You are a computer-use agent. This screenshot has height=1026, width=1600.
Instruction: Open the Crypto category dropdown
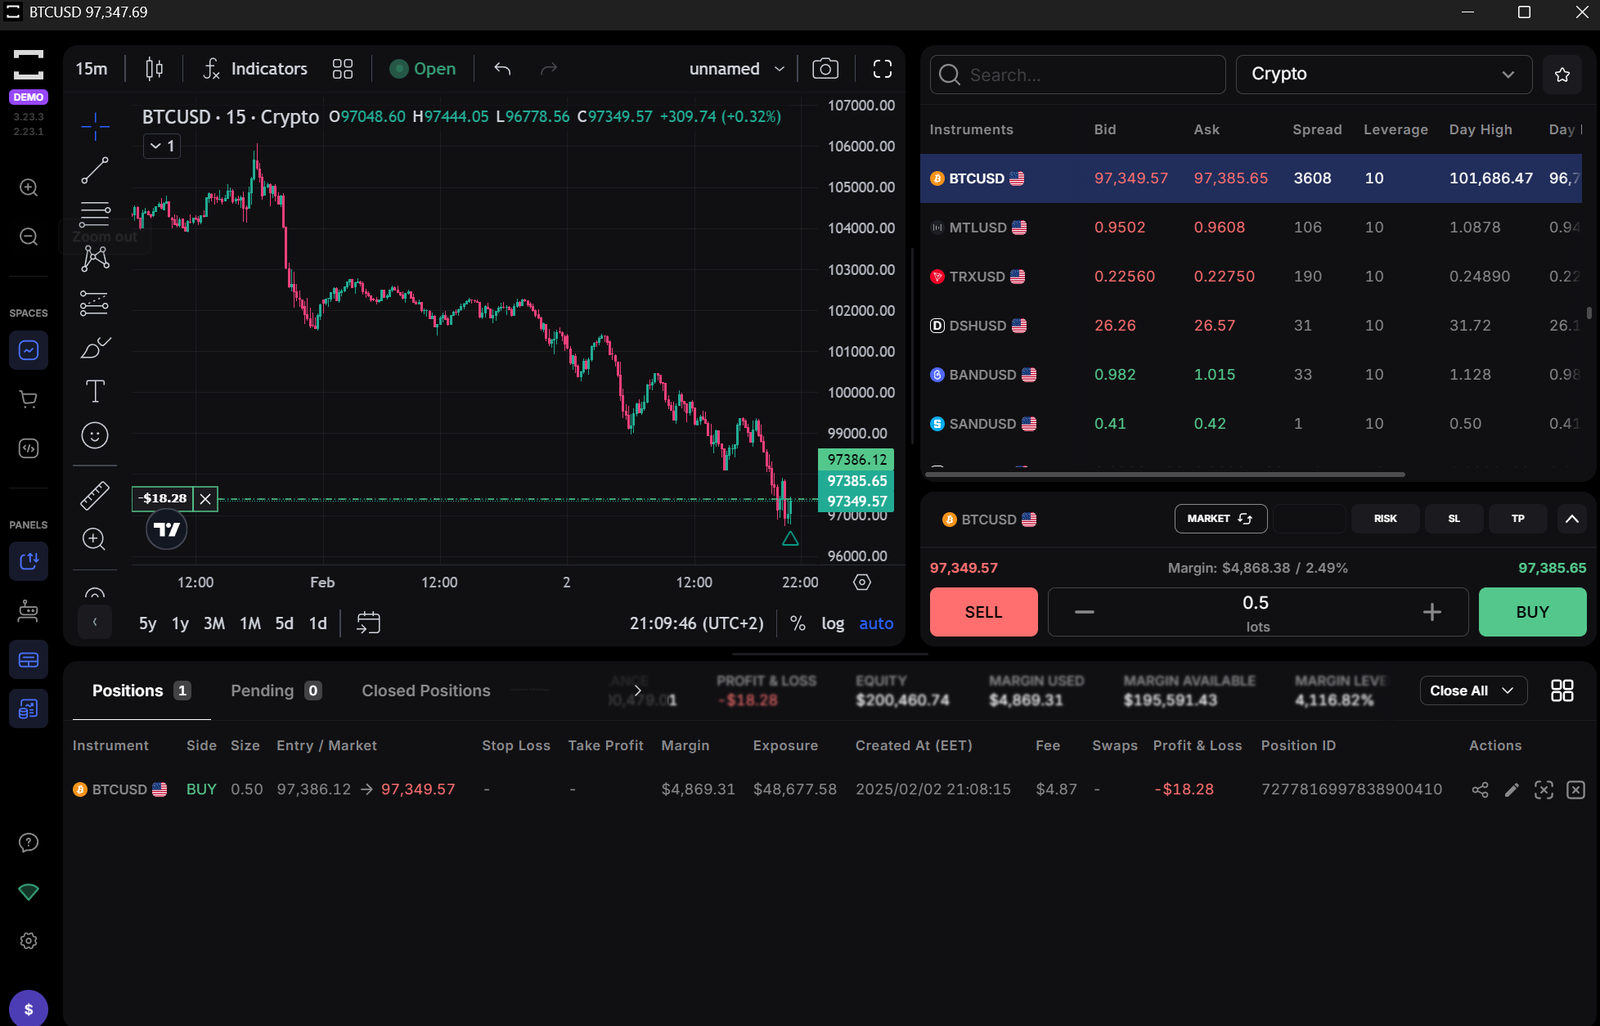click(x=1384, y=75)
